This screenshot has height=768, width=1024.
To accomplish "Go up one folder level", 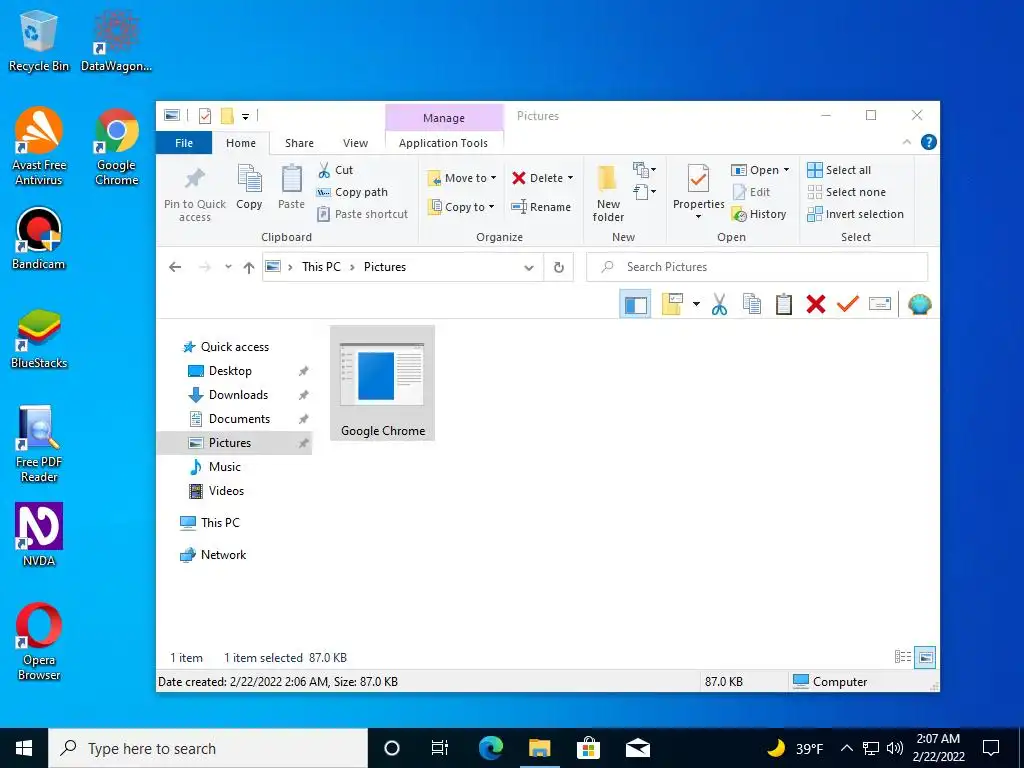I will [249, 267].
